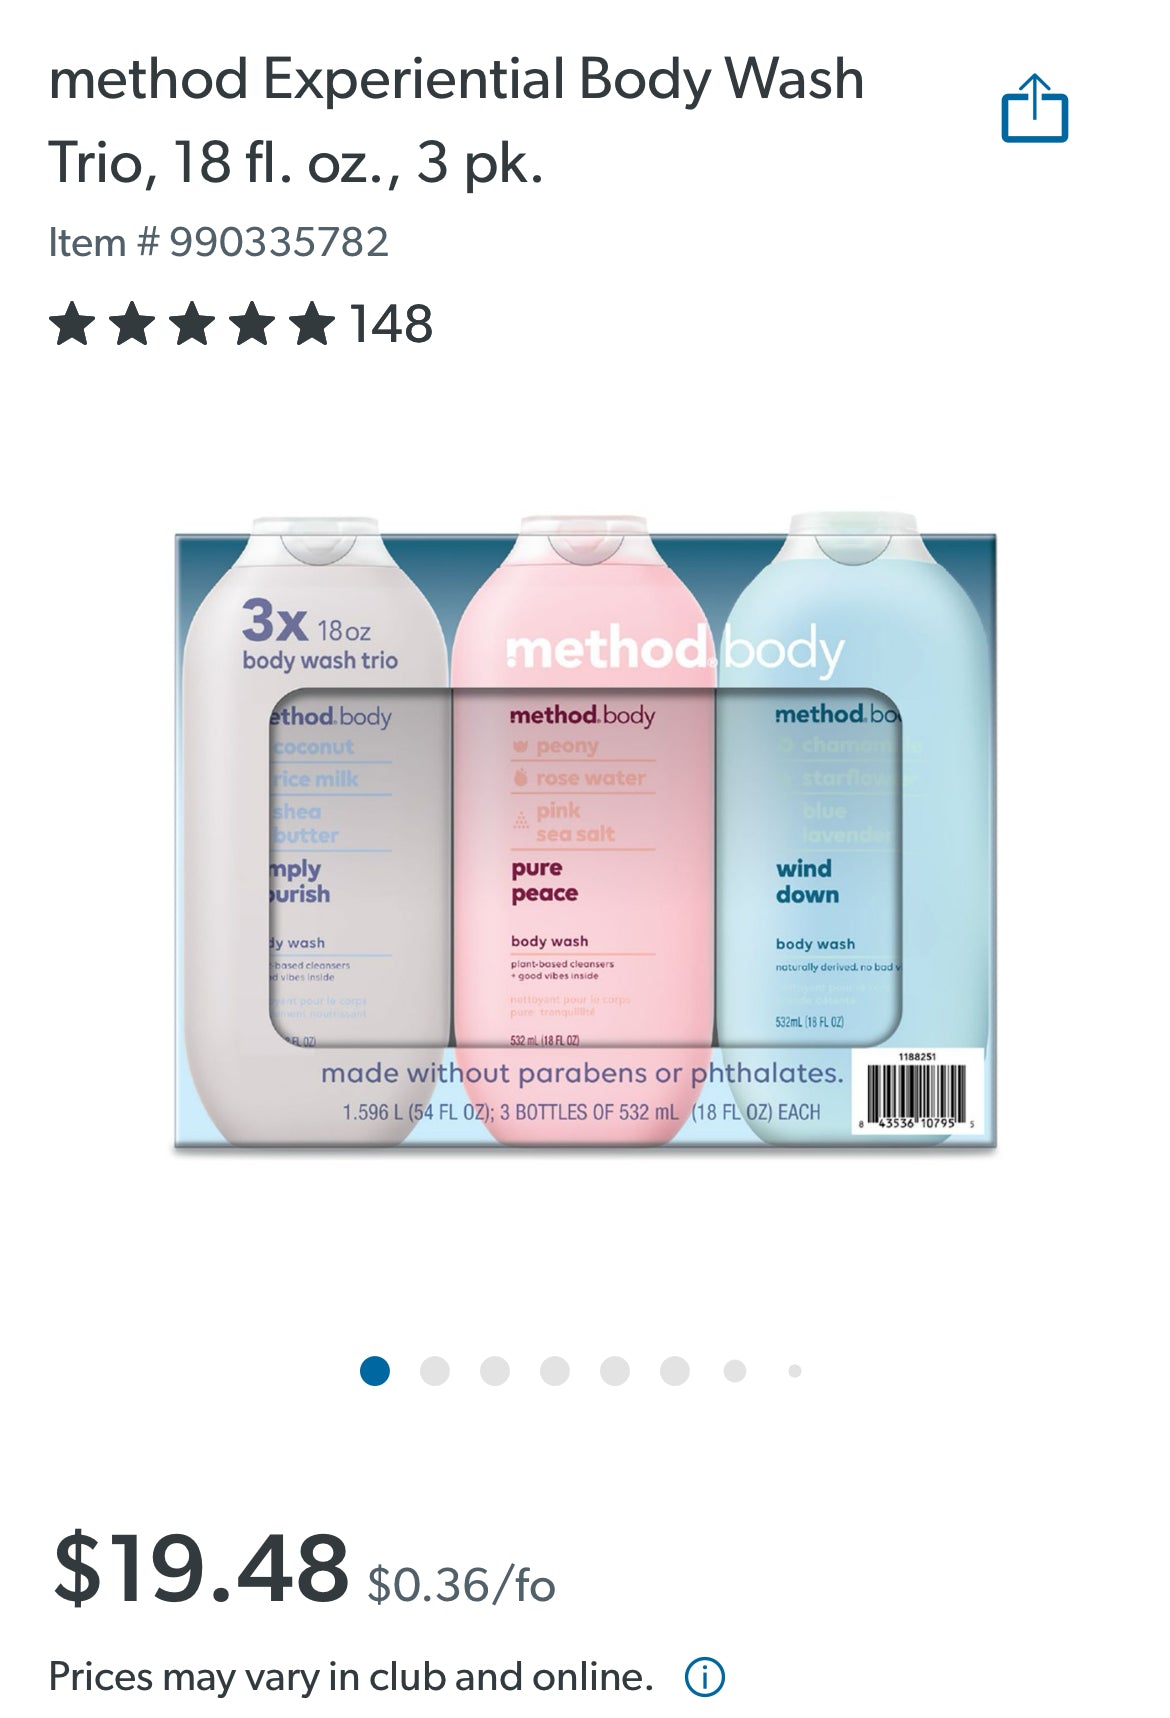Select the seventh carousel dot
This screenshot has height=1718, width=1170.
(x=735, y=1371)
